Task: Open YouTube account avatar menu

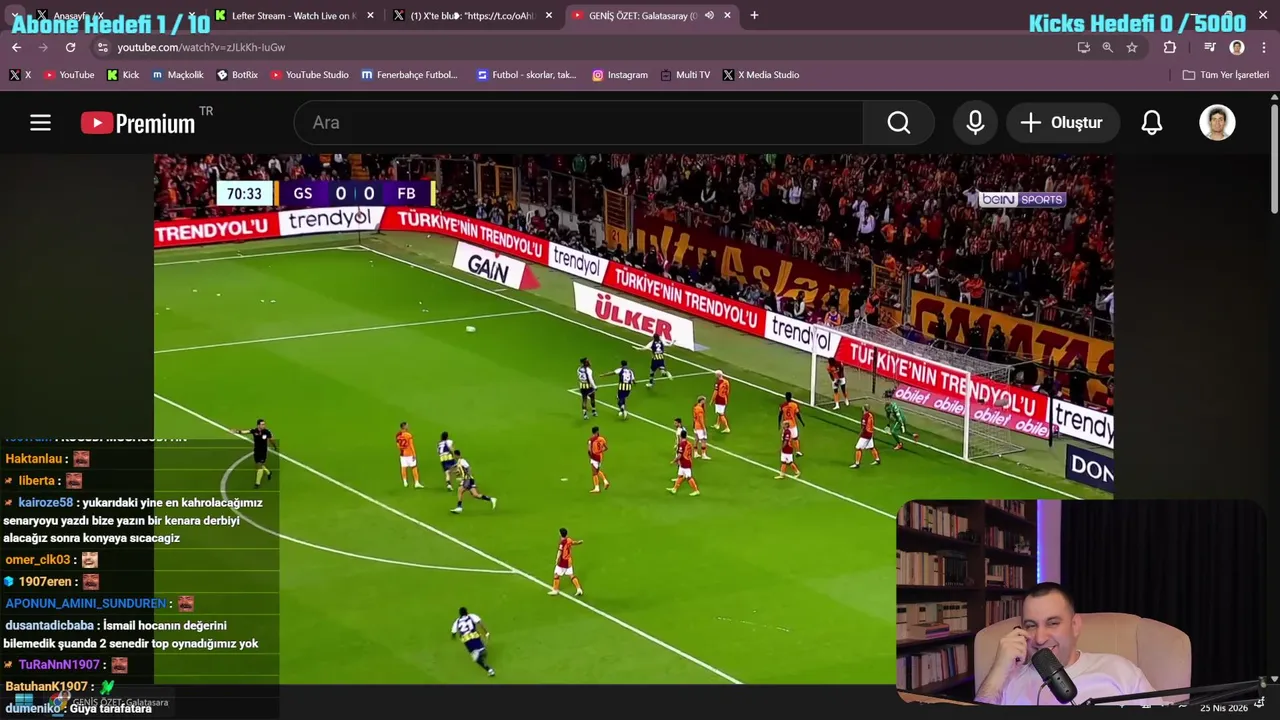Action: click(1217, 122)
